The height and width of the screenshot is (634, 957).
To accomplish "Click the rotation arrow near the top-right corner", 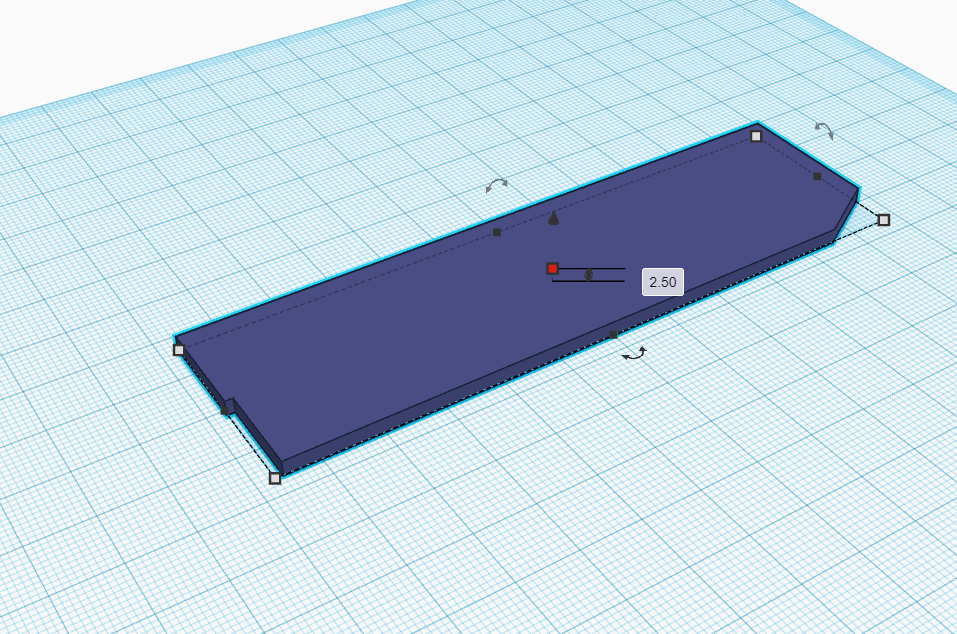I will (823, 130).
